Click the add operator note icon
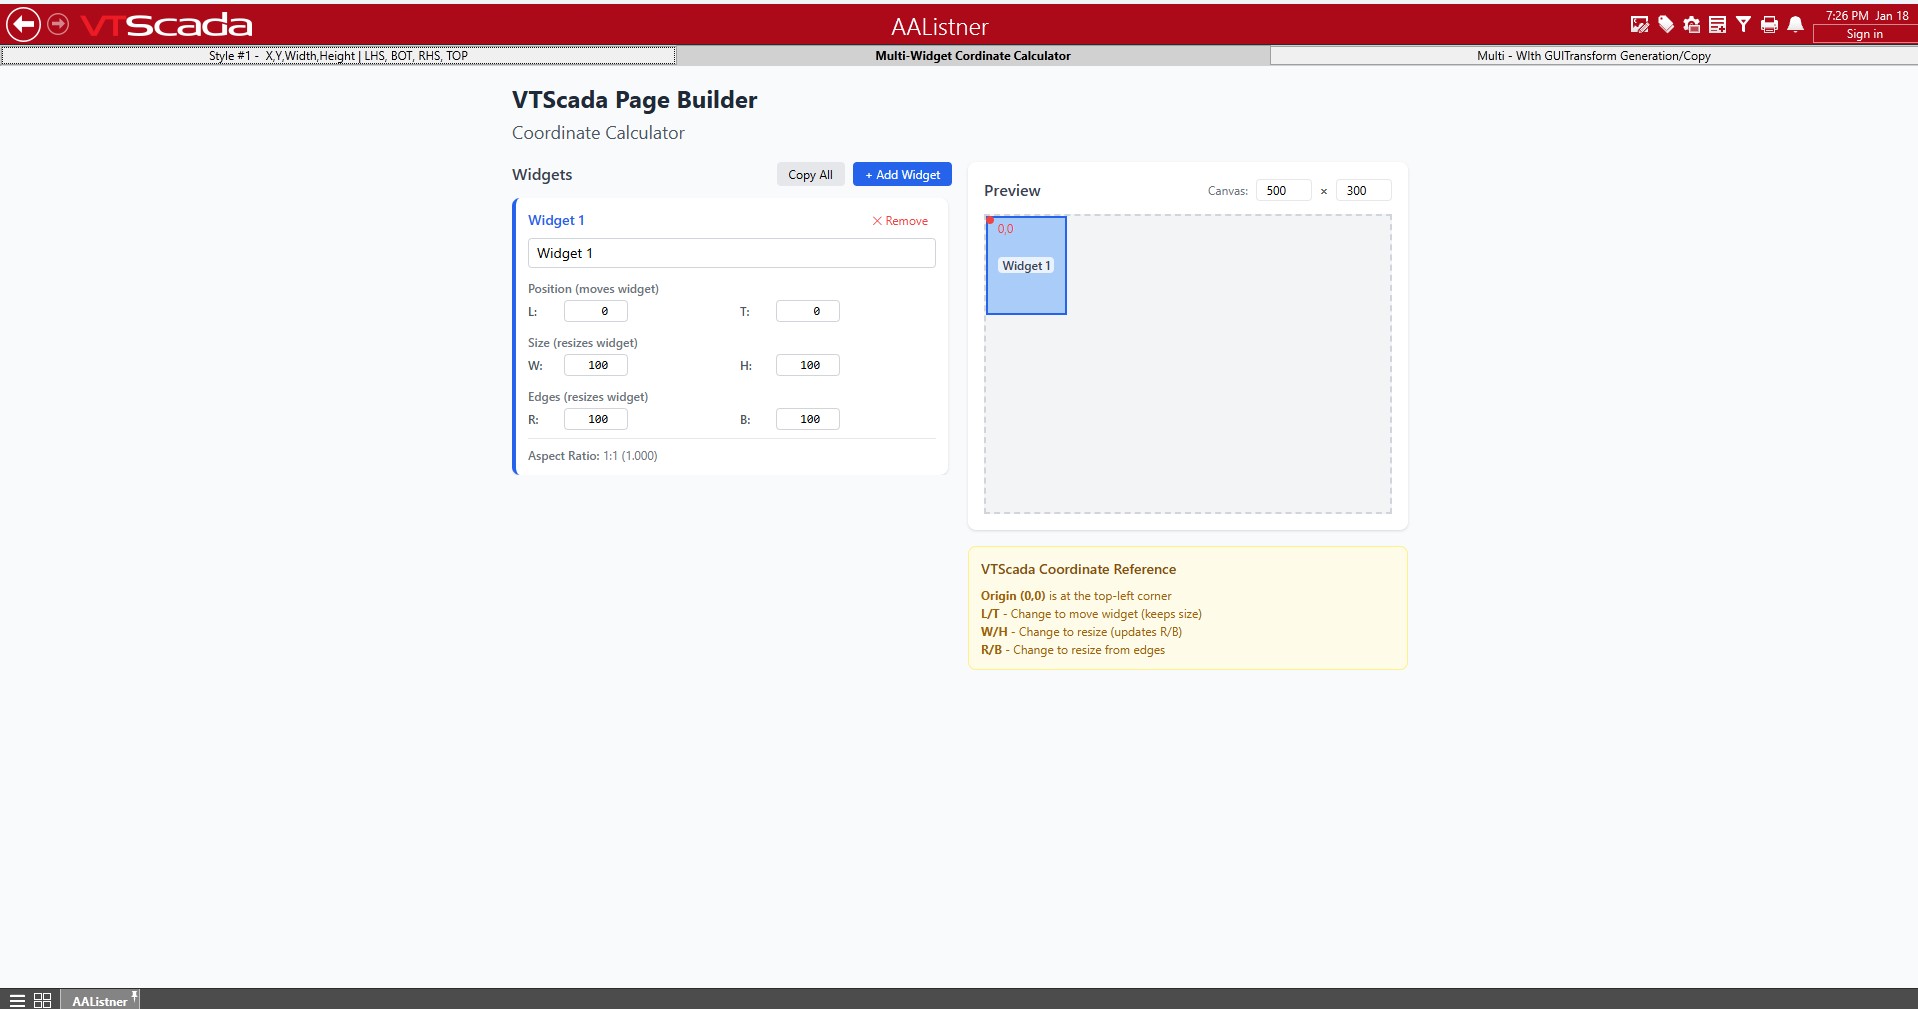 1718,25
